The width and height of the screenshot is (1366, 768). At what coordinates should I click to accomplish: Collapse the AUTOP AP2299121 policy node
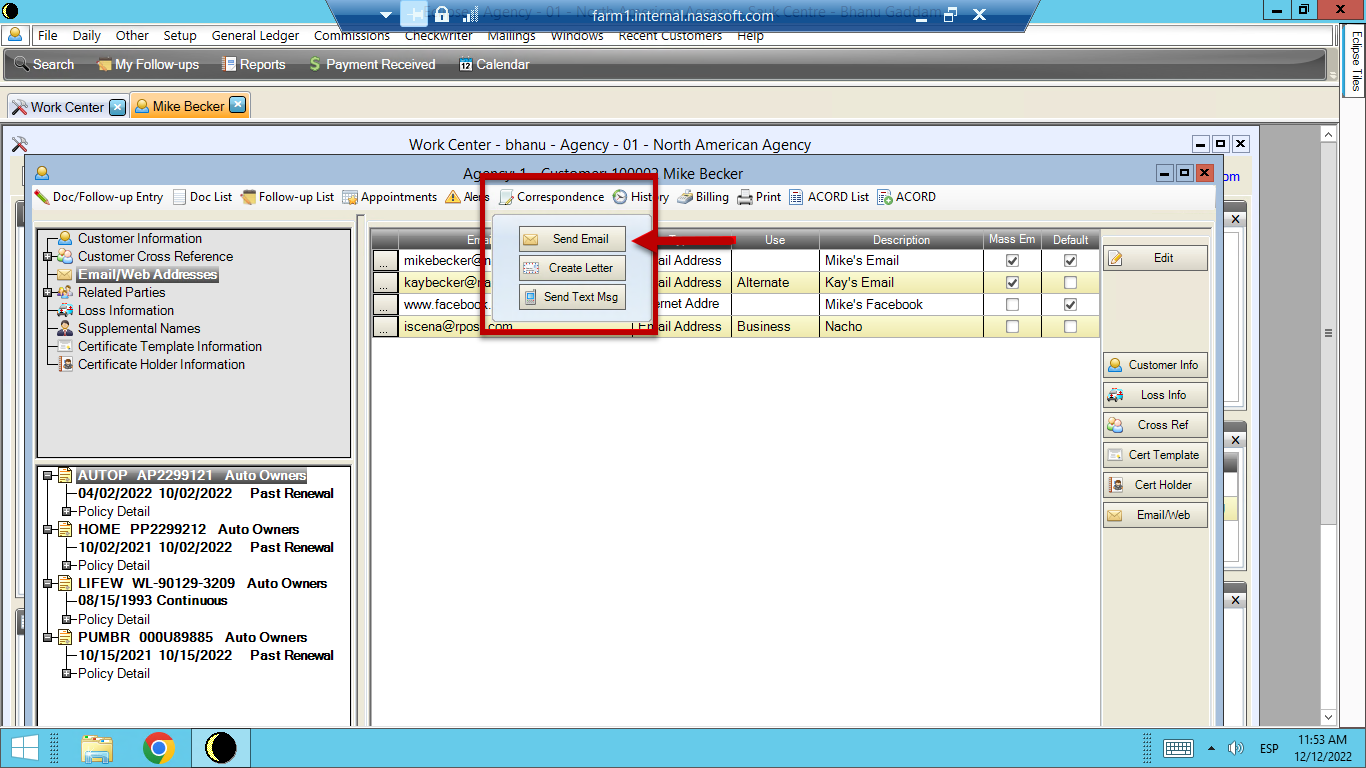pyautogui.click(x=46, y=475)
